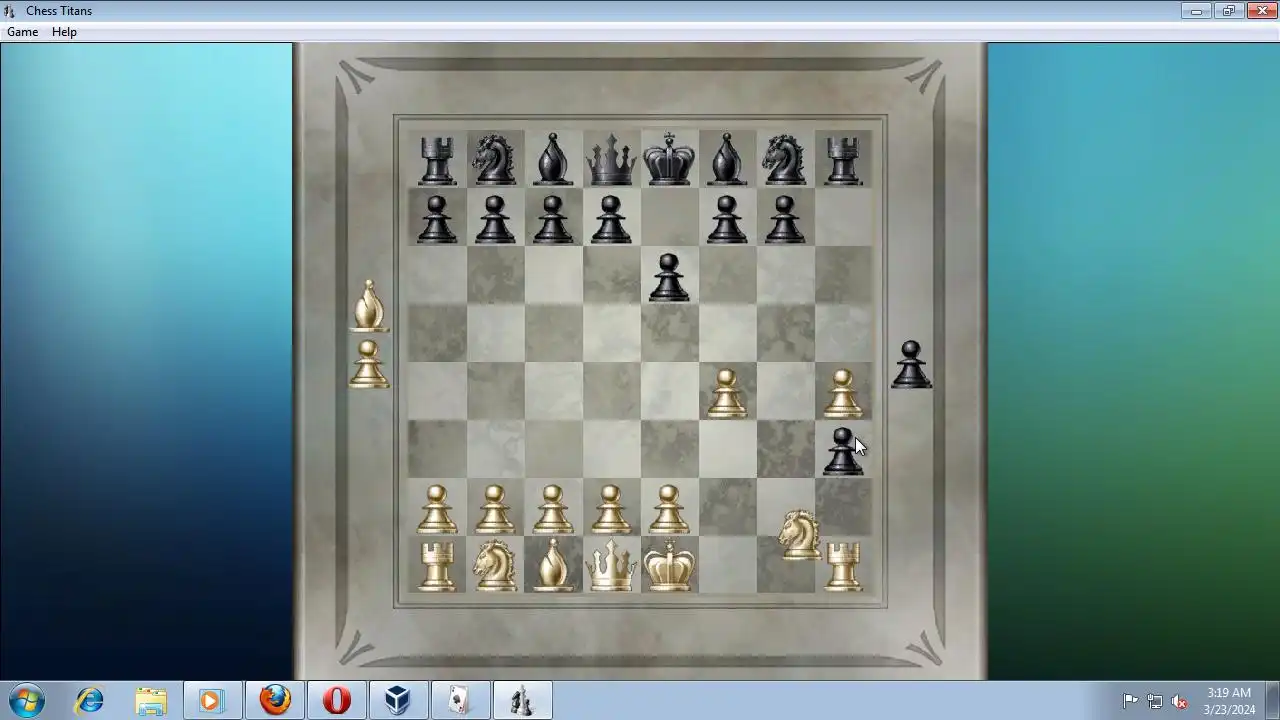Open the network tray icon
The width and height of the screenshot is (1280, 720).
click(1155, 701)
